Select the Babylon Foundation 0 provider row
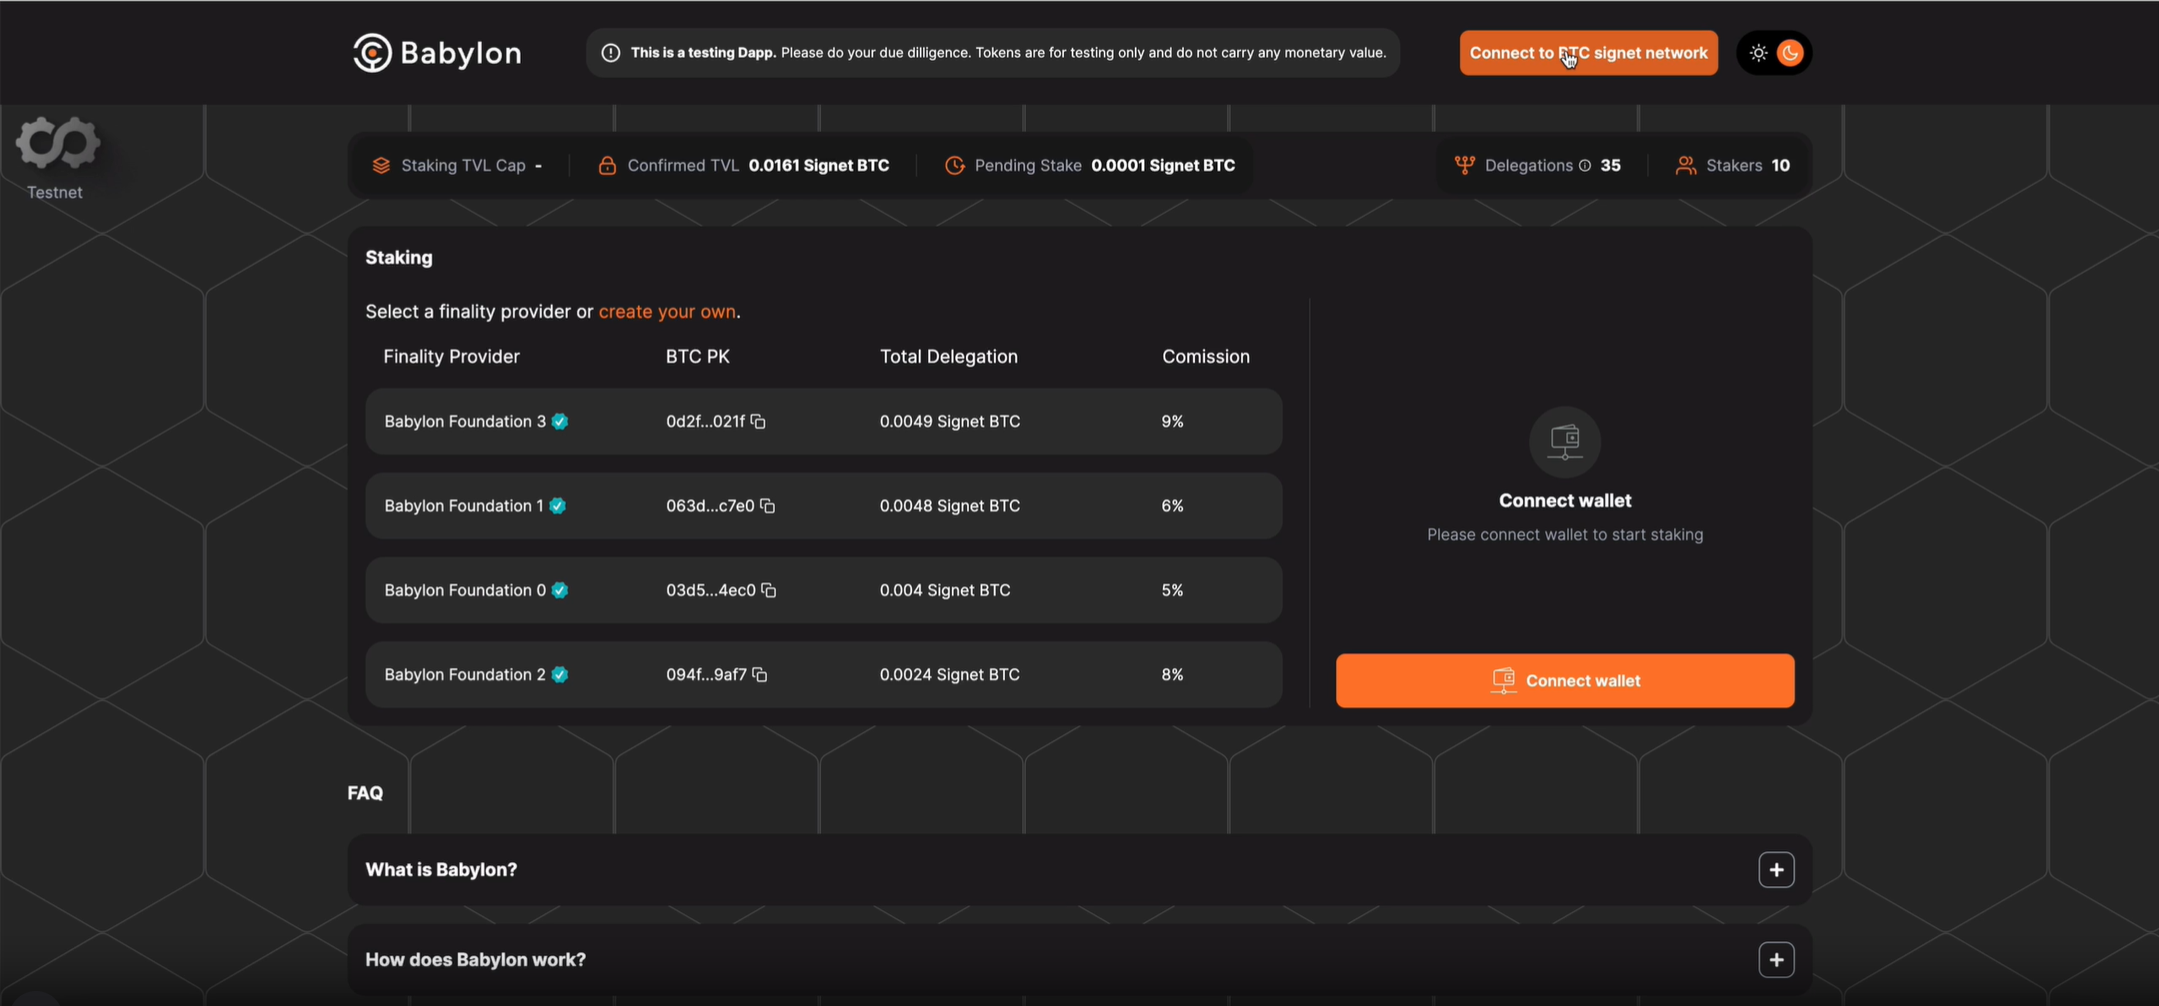 [x=823, y=590]
